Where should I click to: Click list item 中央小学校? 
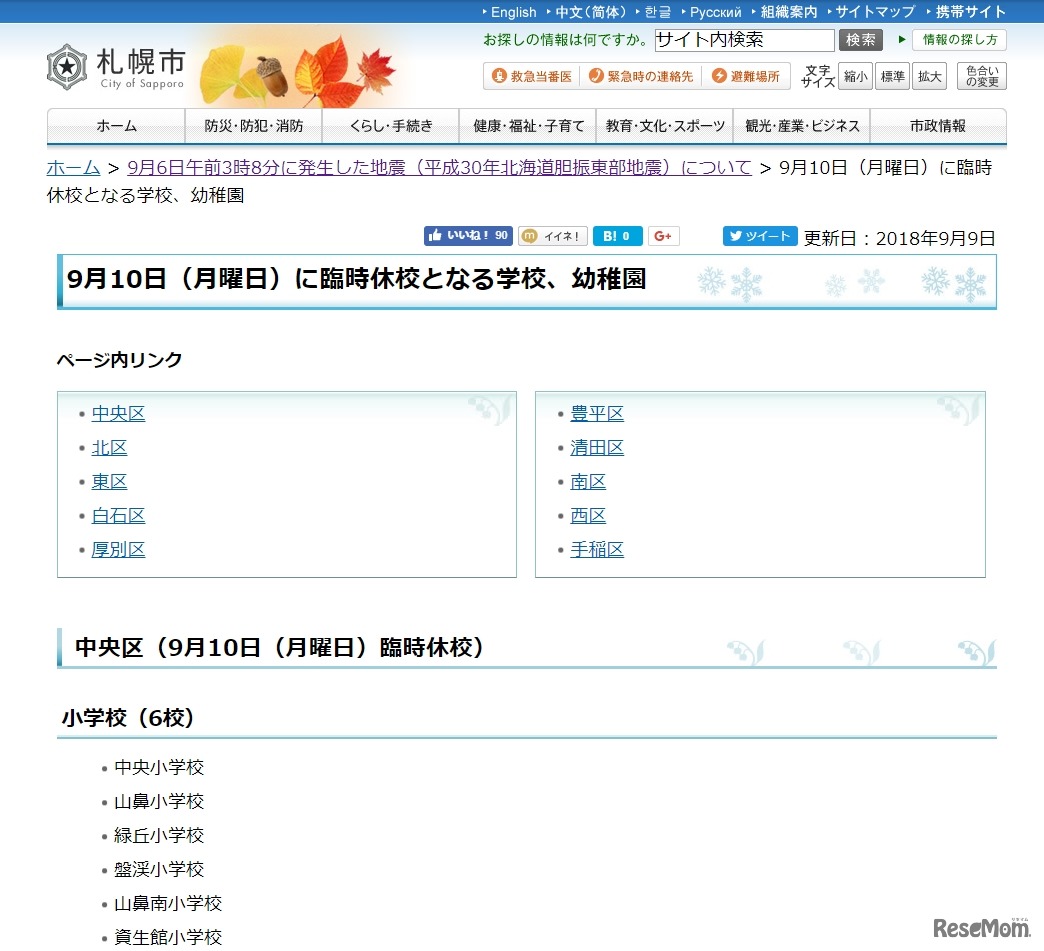159,767
